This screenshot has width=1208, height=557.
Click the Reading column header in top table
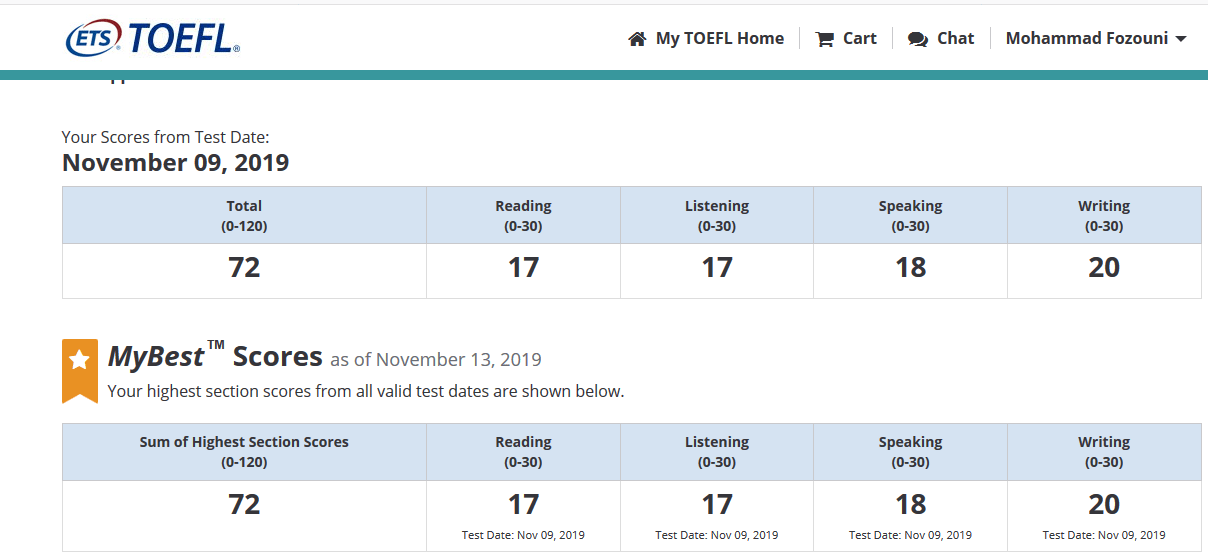(523, 215)
